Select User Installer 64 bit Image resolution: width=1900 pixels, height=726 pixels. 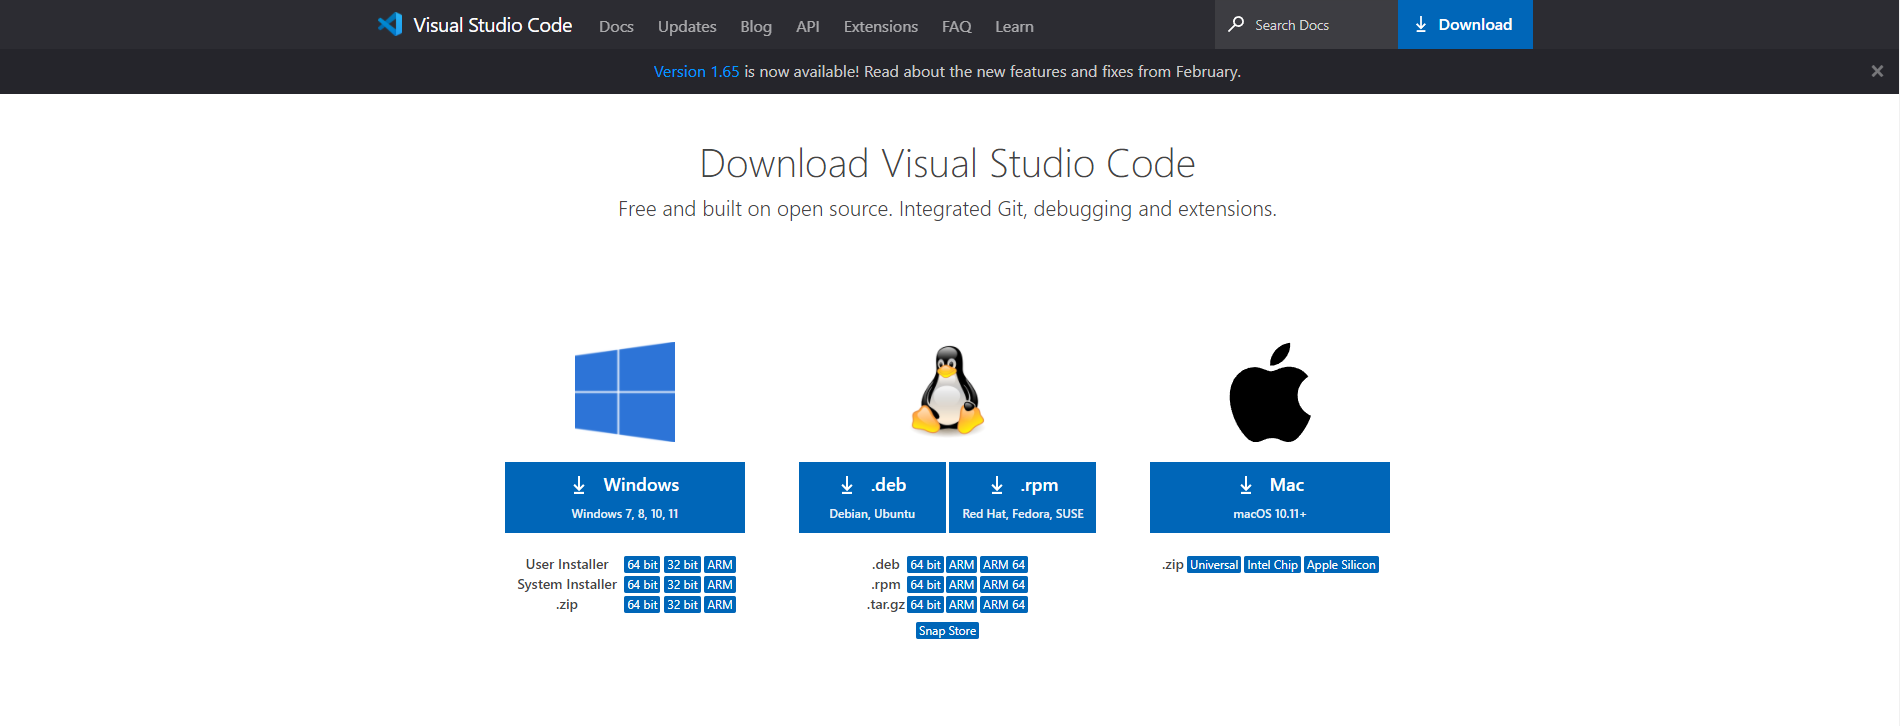pos(642,565)
